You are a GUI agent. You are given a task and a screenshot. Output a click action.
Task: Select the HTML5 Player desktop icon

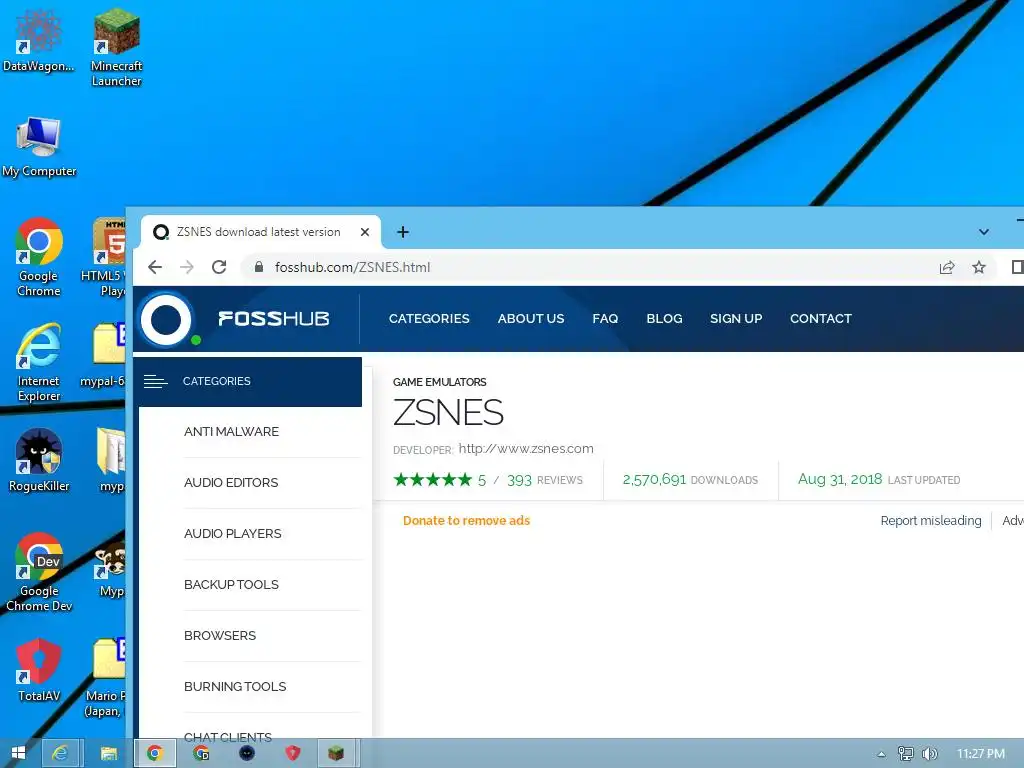pyautogui.click(x=103, y=257)
